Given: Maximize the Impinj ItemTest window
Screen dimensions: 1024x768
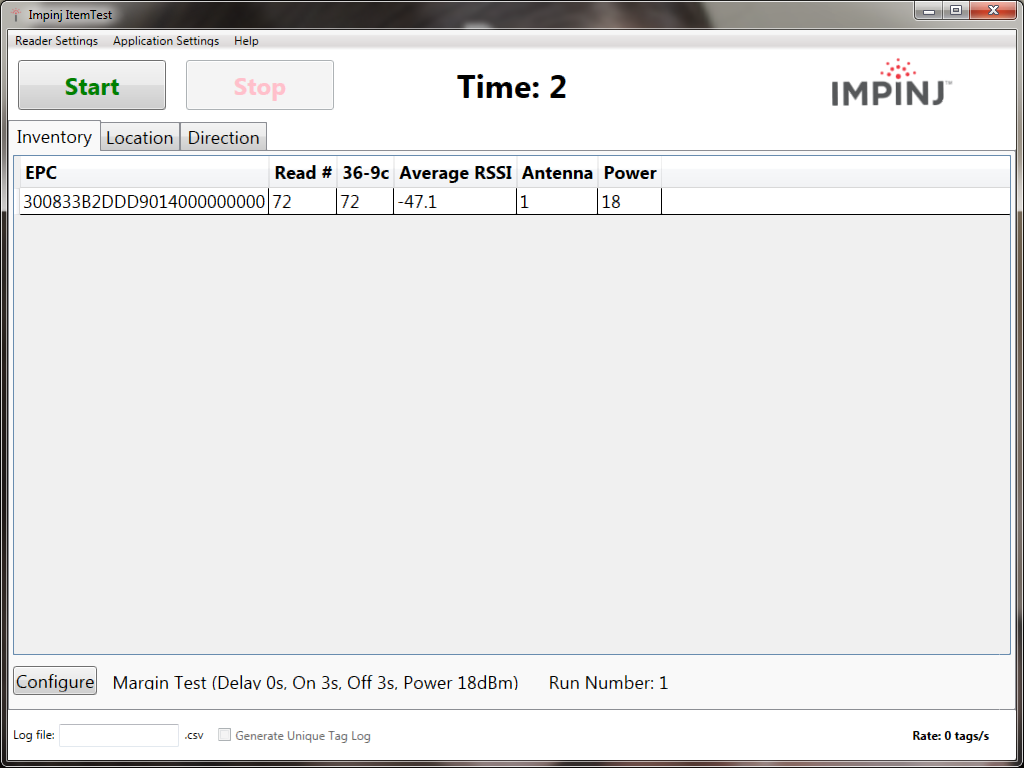Looking at the screenshot, I should tap(955, 10).
